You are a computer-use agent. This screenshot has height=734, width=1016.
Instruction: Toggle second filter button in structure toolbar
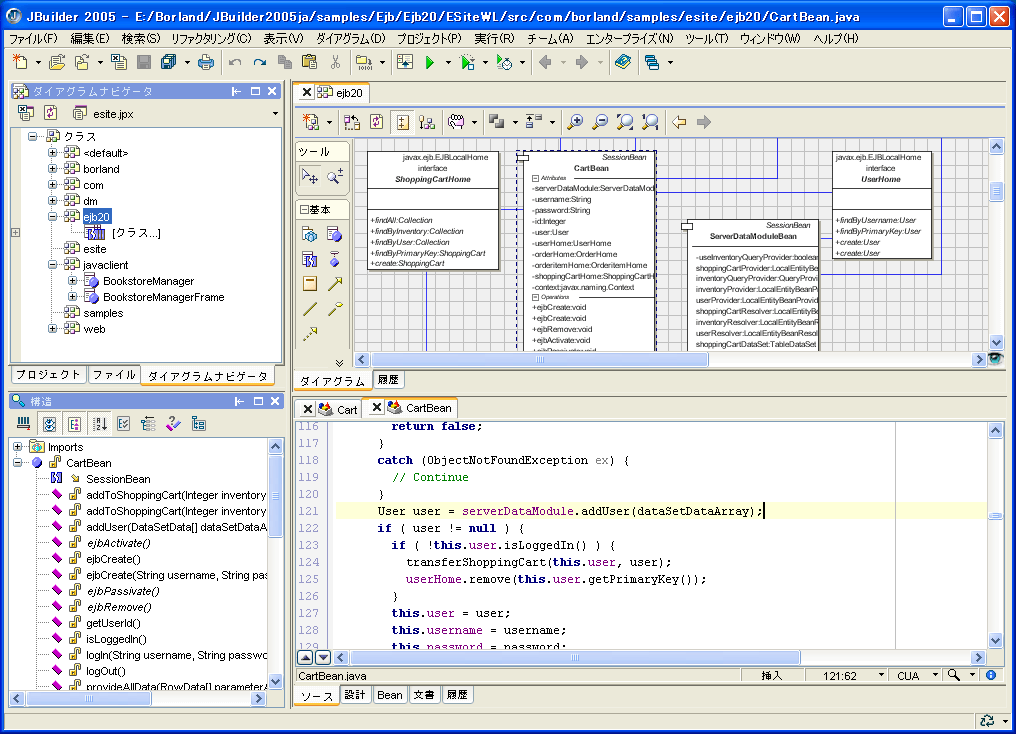point(49,424)
